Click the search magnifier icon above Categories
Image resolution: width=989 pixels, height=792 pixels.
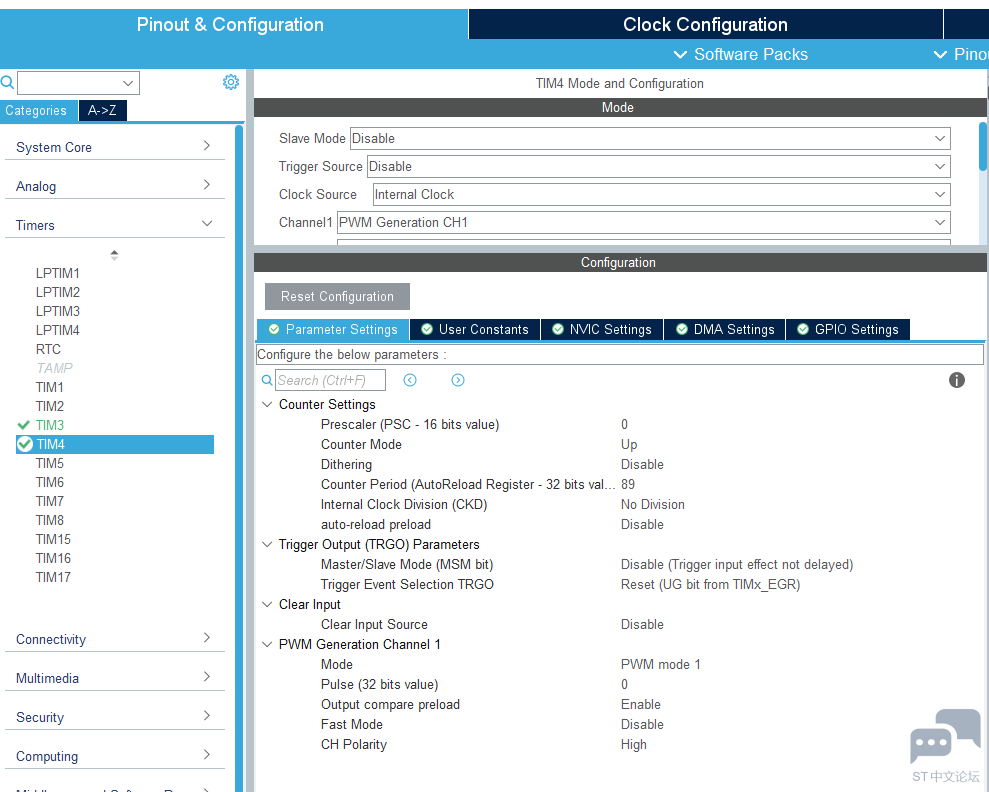tap(8, 83)
